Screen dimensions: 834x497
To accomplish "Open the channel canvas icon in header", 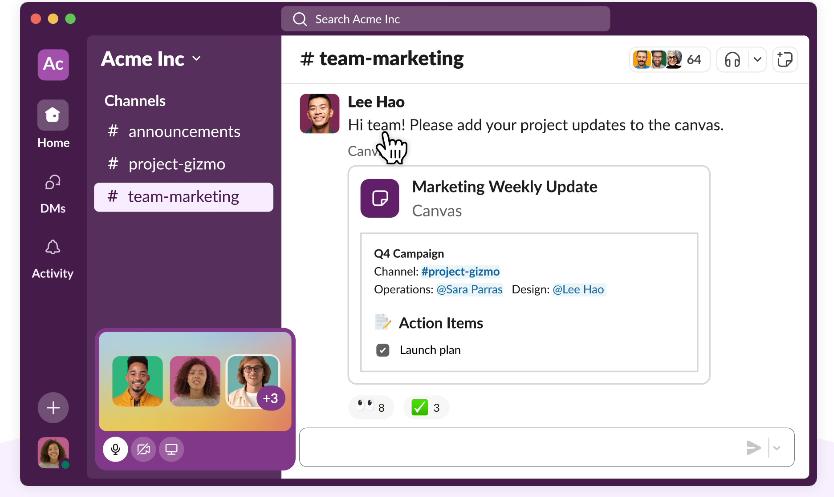I will [785, 60].
